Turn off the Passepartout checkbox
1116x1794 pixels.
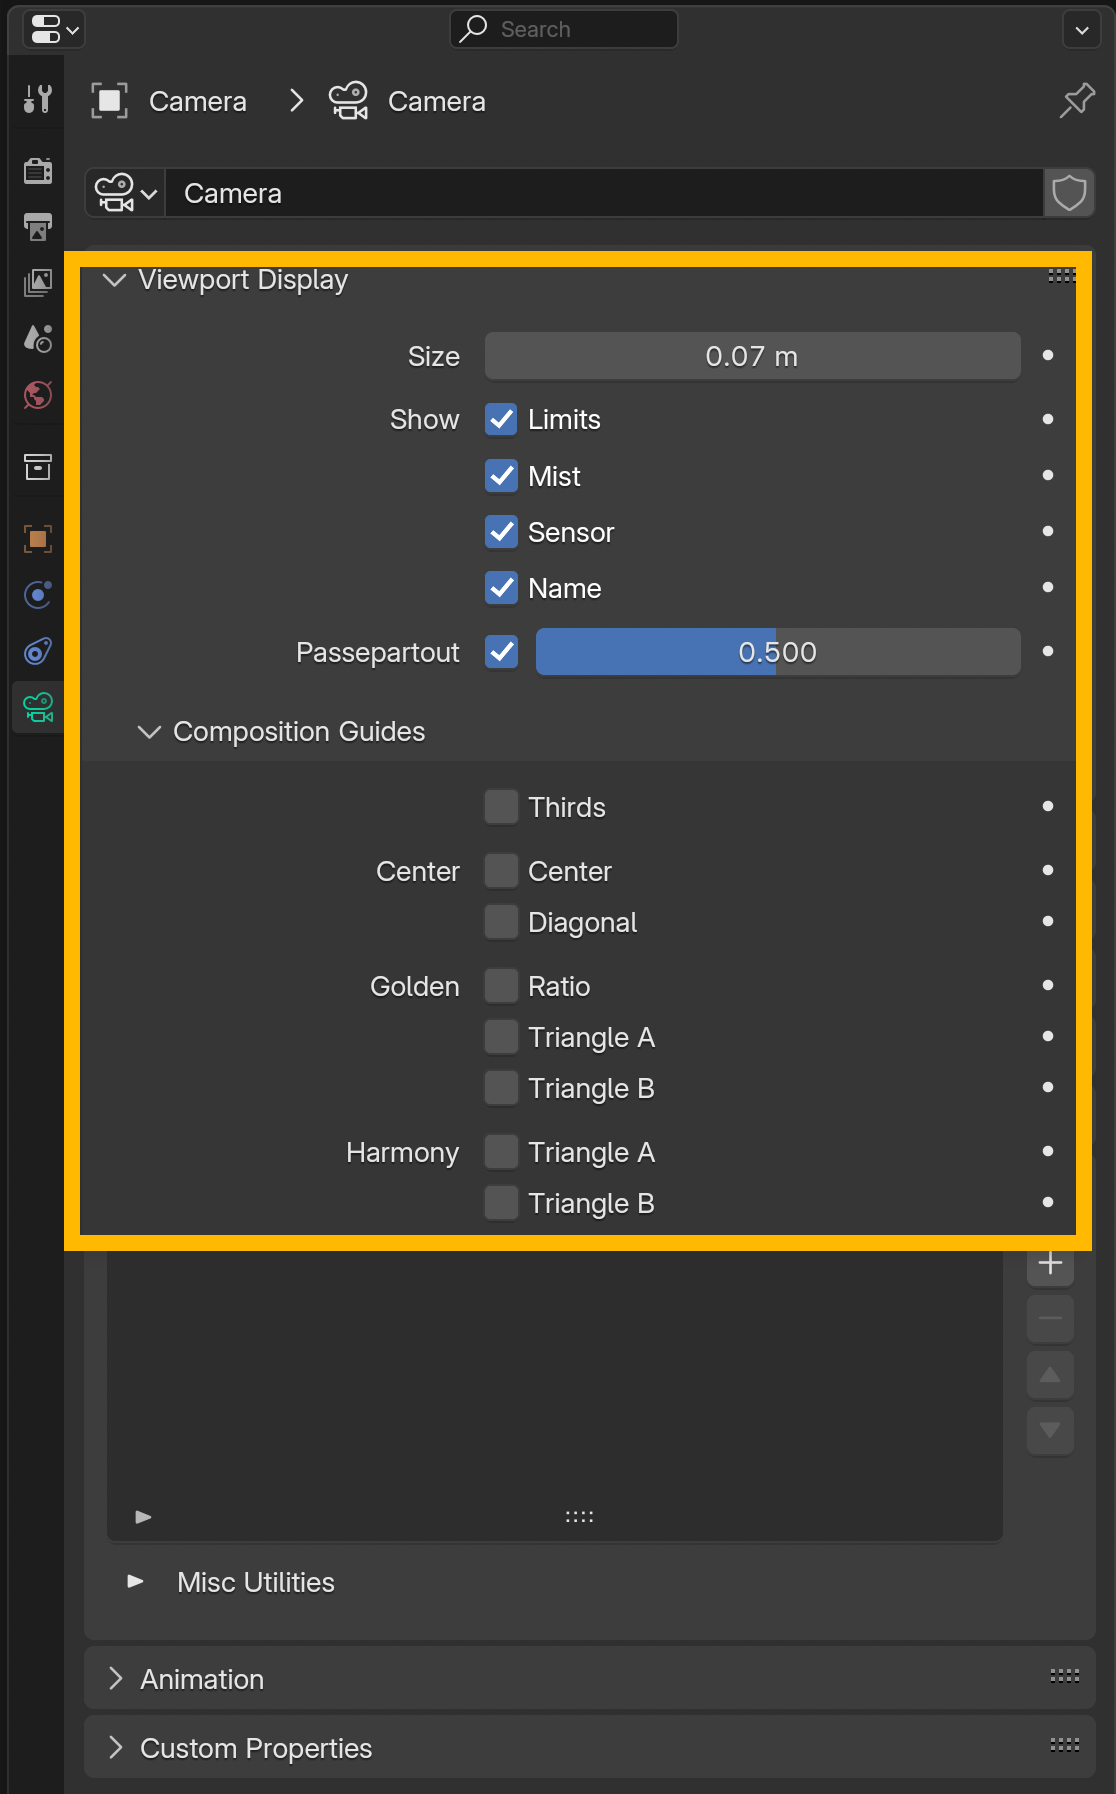(501, 652)
